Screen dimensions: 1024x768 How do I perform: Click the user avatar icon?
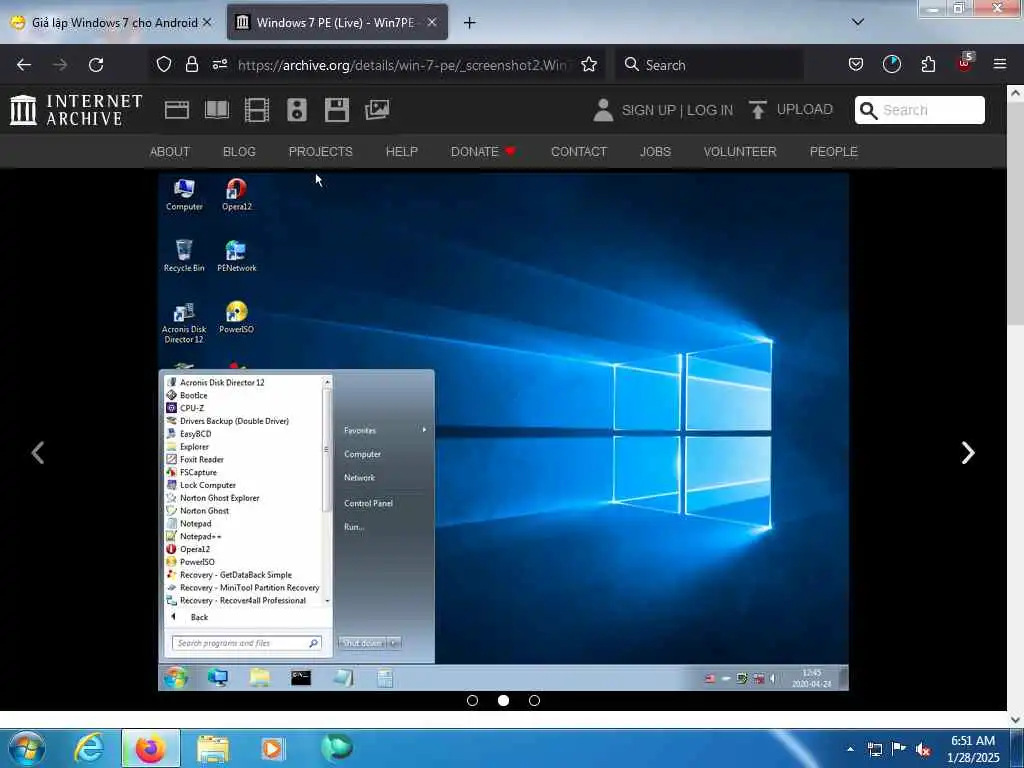click(603, 110)
